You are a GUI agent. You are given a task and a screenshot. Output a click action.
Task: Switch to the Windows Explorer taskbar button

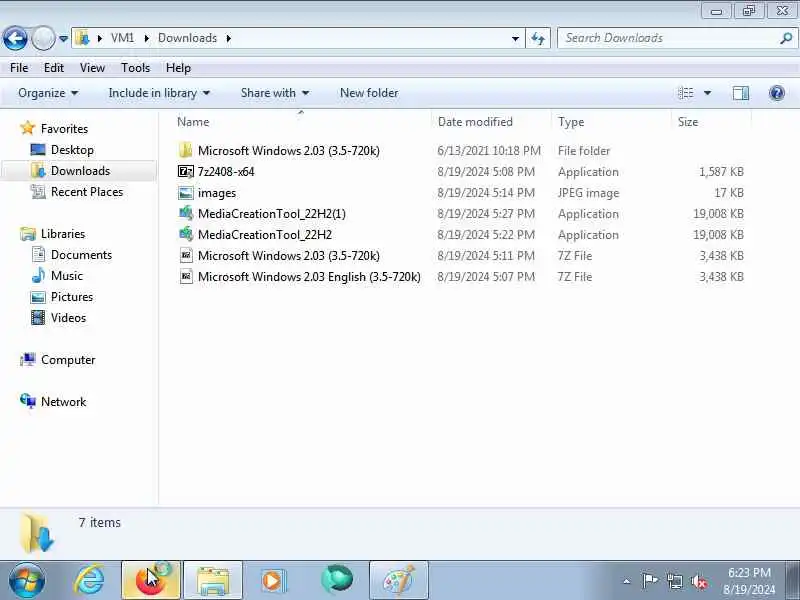pyautogui.click(x=213, y=580)
